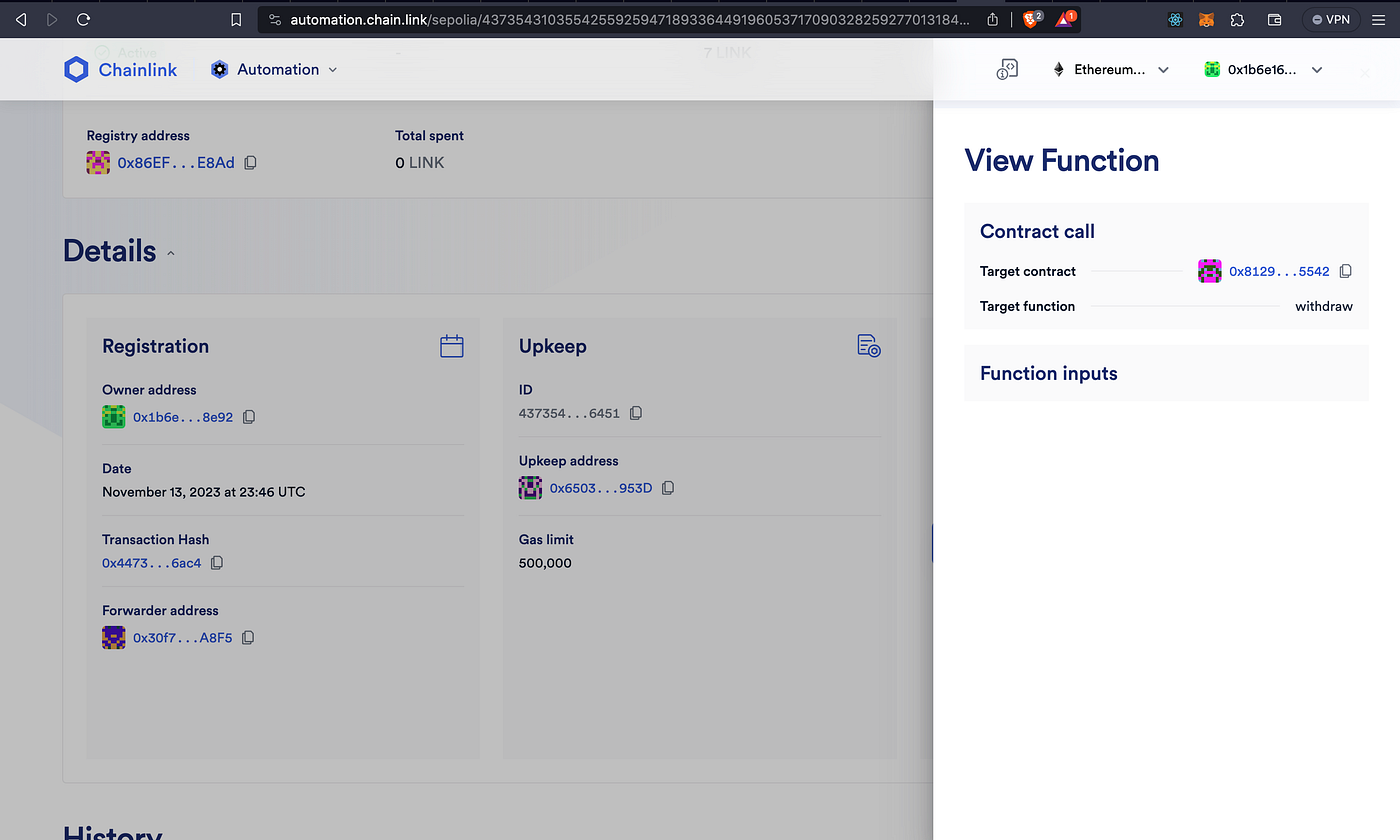Collapse the Details section chevron
The height and width of the screenshot is (840, 1400).
click(171, 253)
